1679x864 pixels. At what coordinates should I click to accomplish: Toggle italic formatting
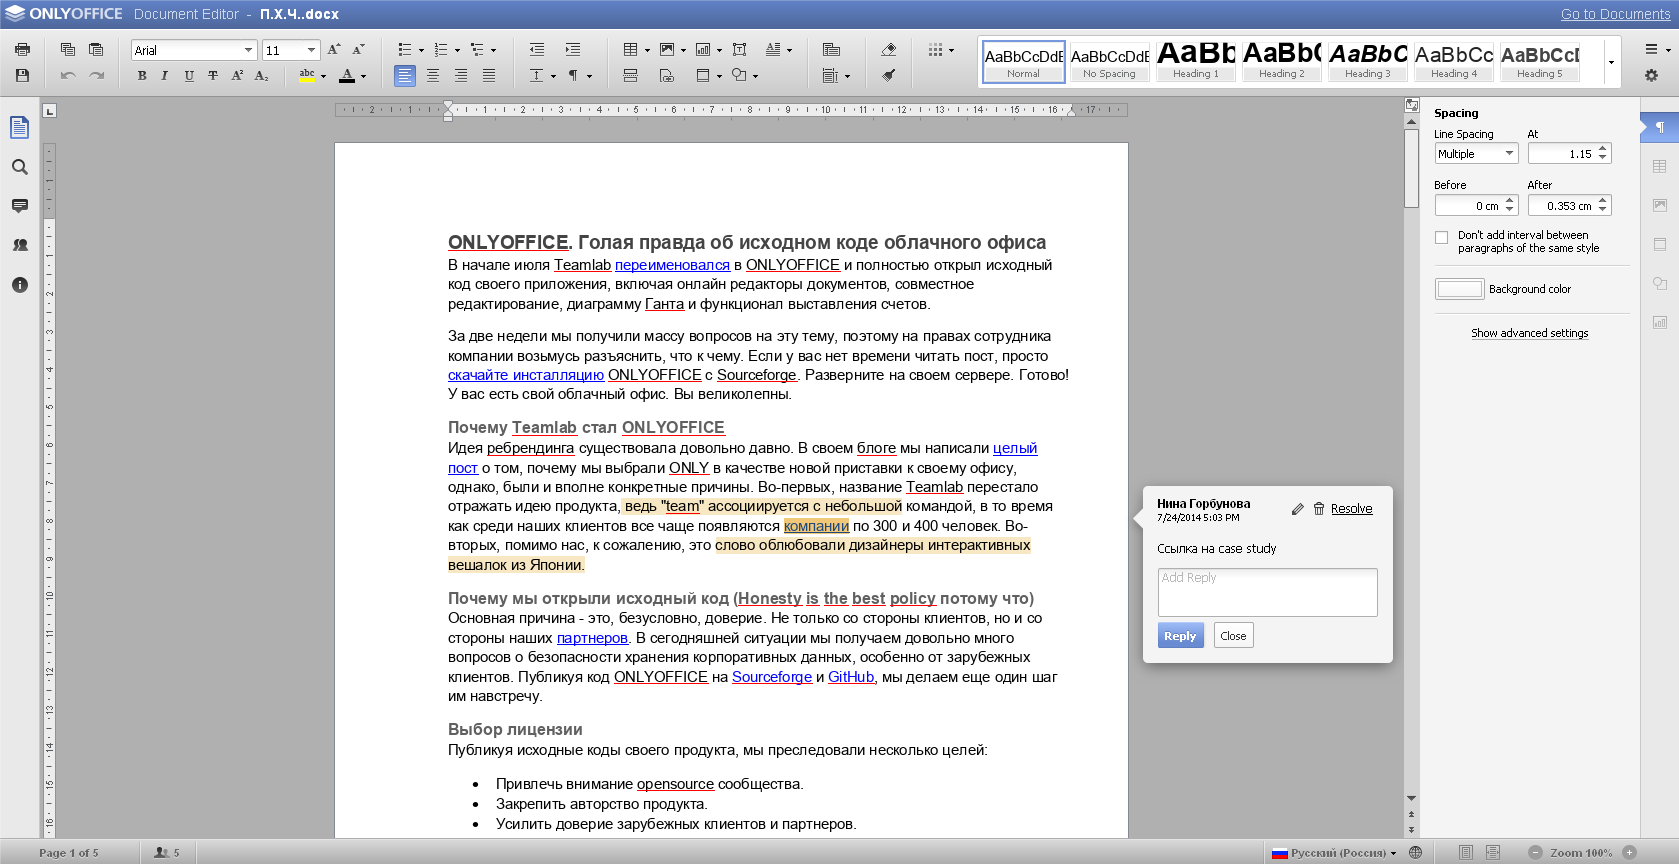pyautogui.click(x=165, y=76)
